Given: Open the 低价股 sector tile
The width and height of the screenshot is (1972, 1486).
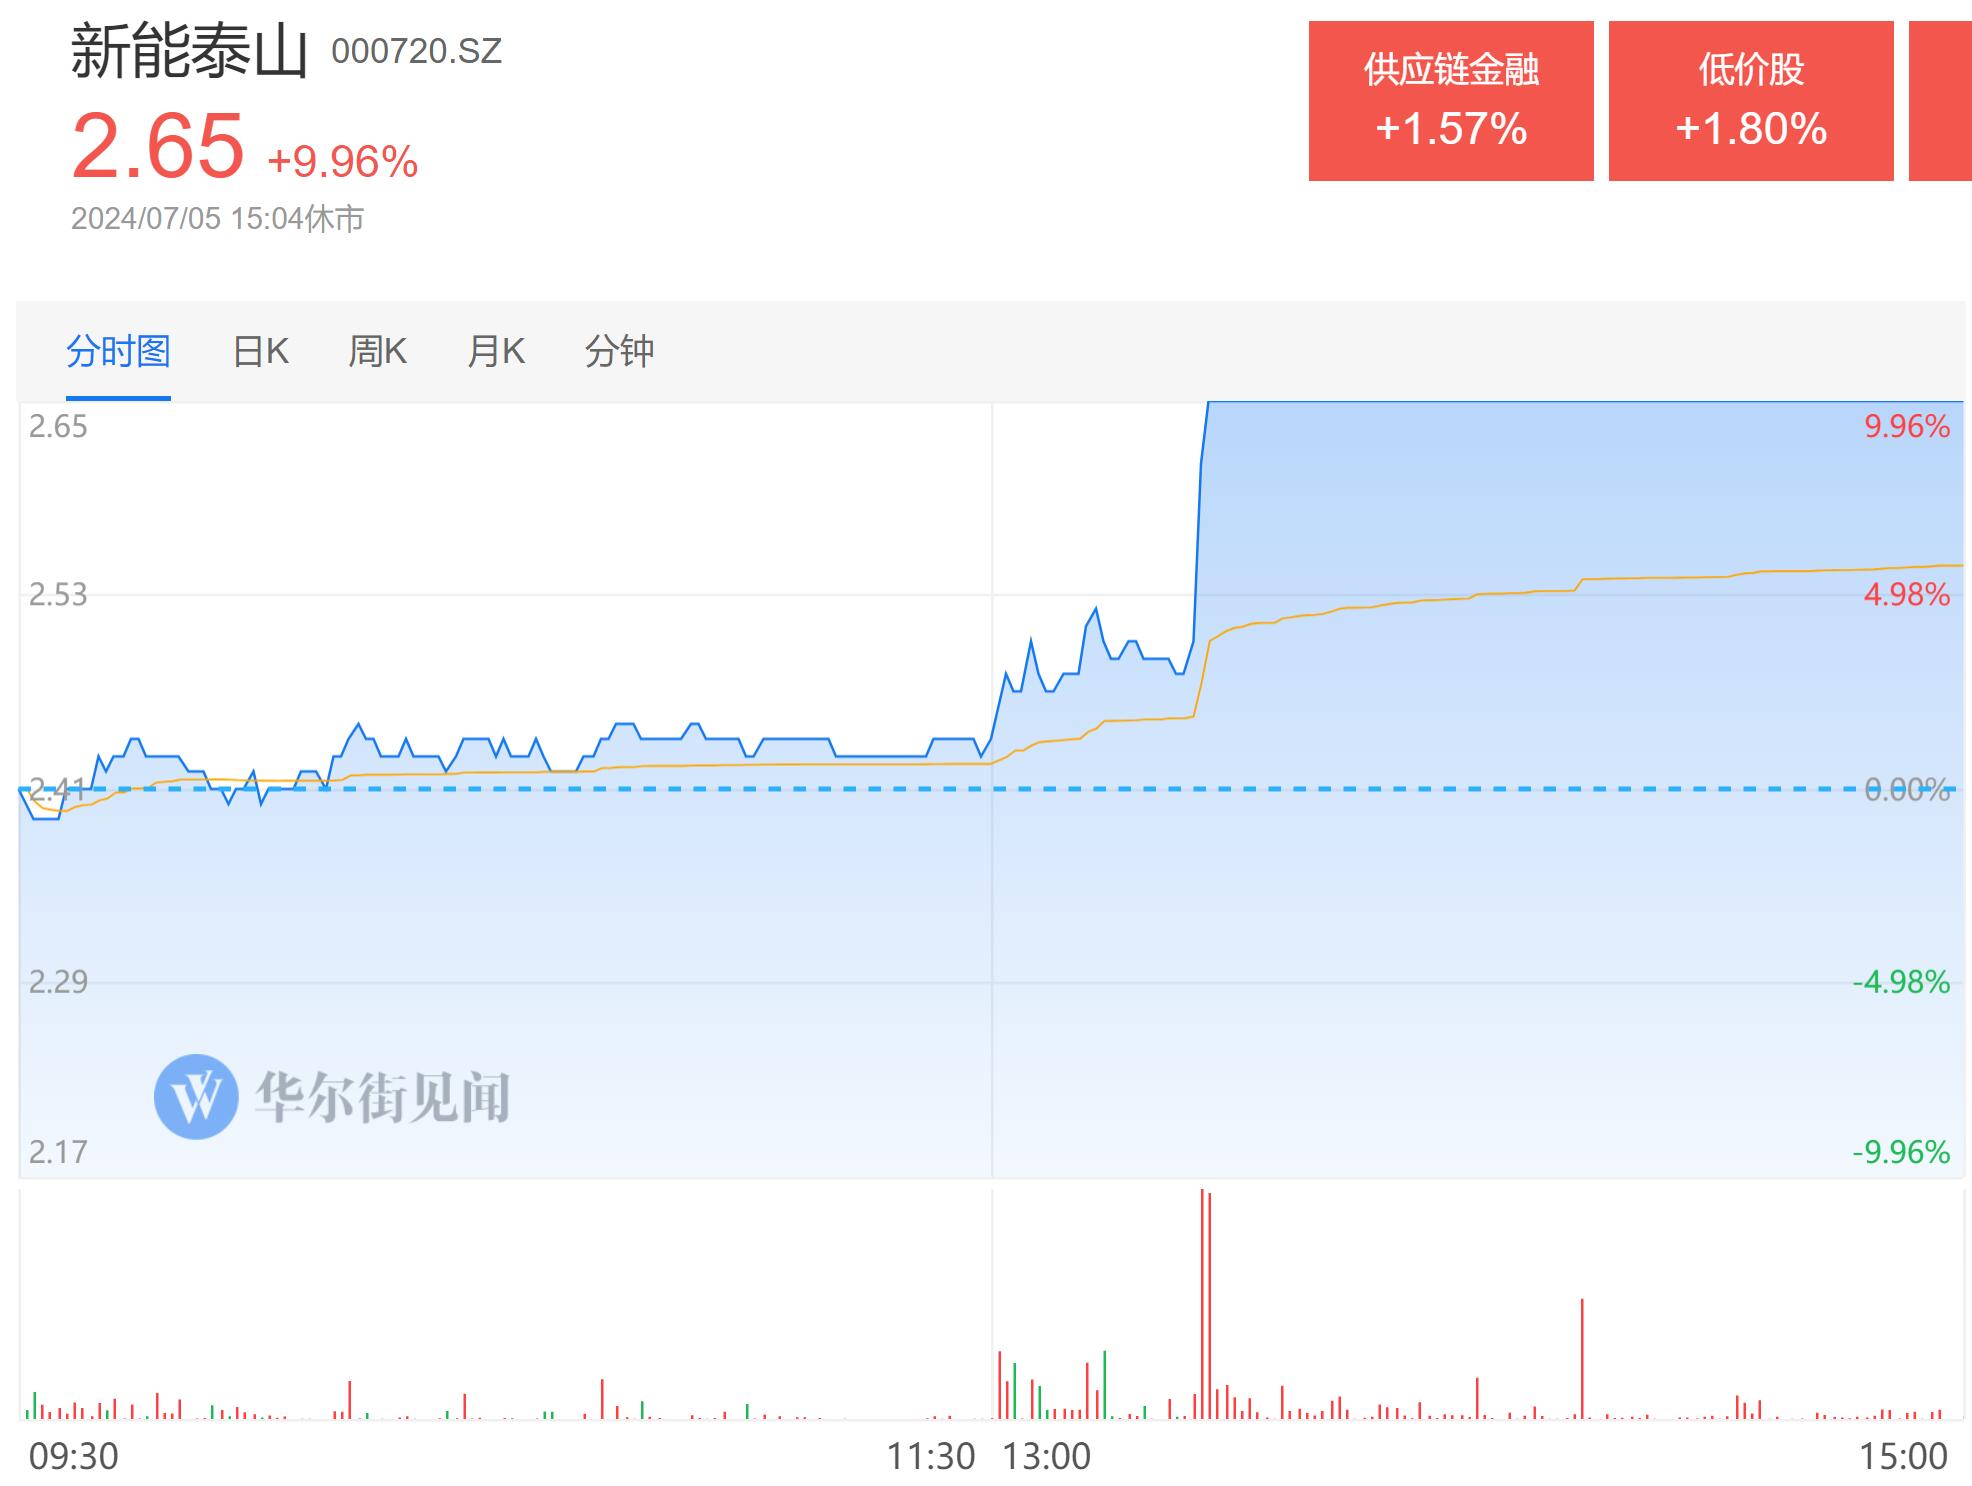Looking at the screenshot, I should (x=1751, y=101).
